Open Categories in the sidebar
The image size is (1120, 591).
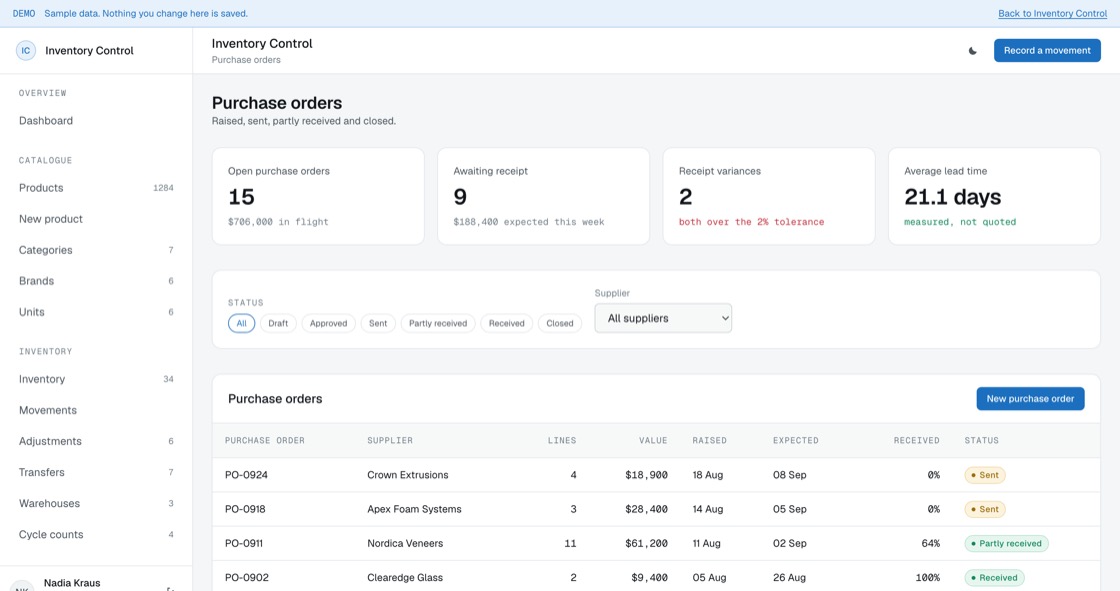[x=96, y=250]
